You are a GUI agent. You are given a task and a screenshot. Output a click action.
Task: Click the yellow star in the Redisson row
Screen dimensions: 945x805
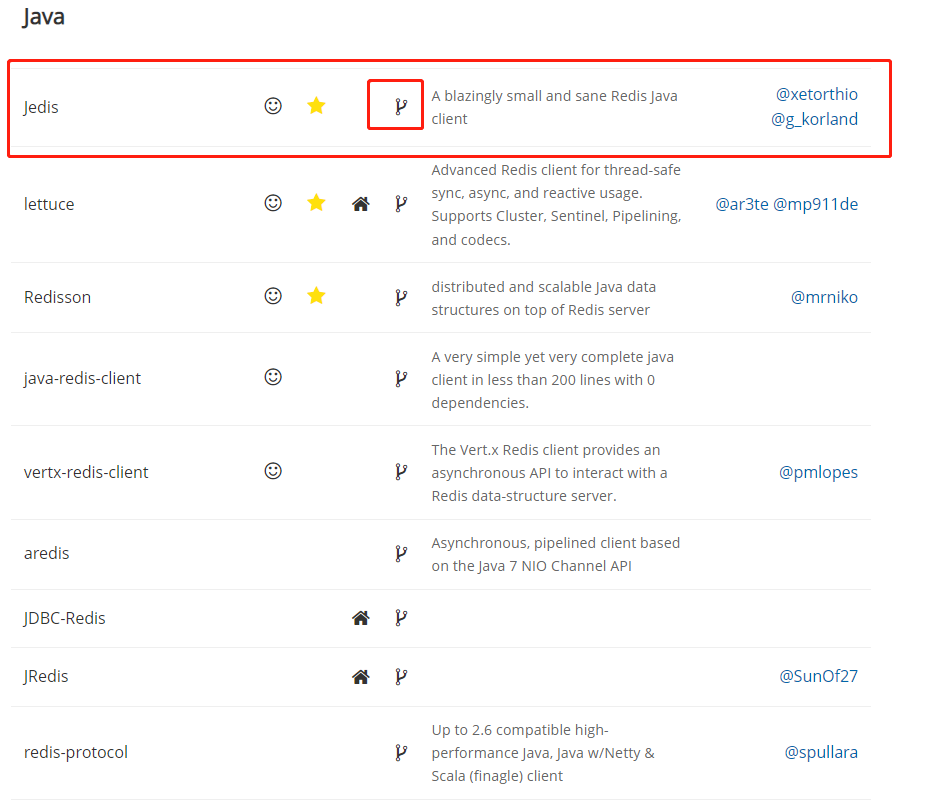(x=316, y=296)
